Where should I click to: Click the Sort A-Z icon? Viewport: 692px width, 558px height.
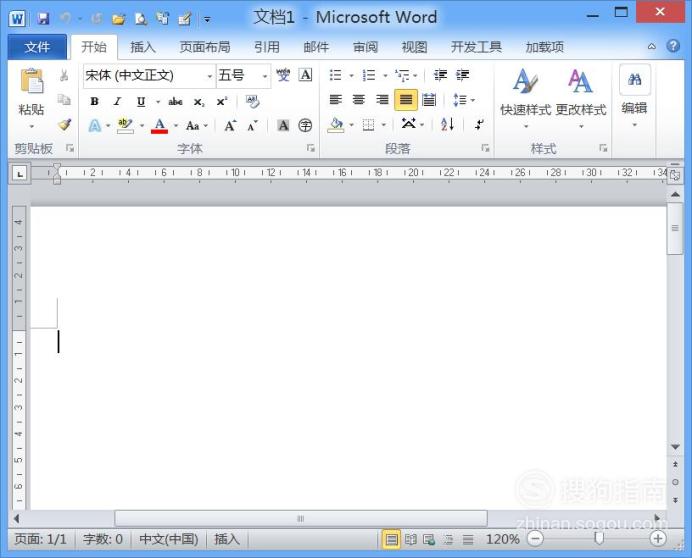click(x=447, y=124)
